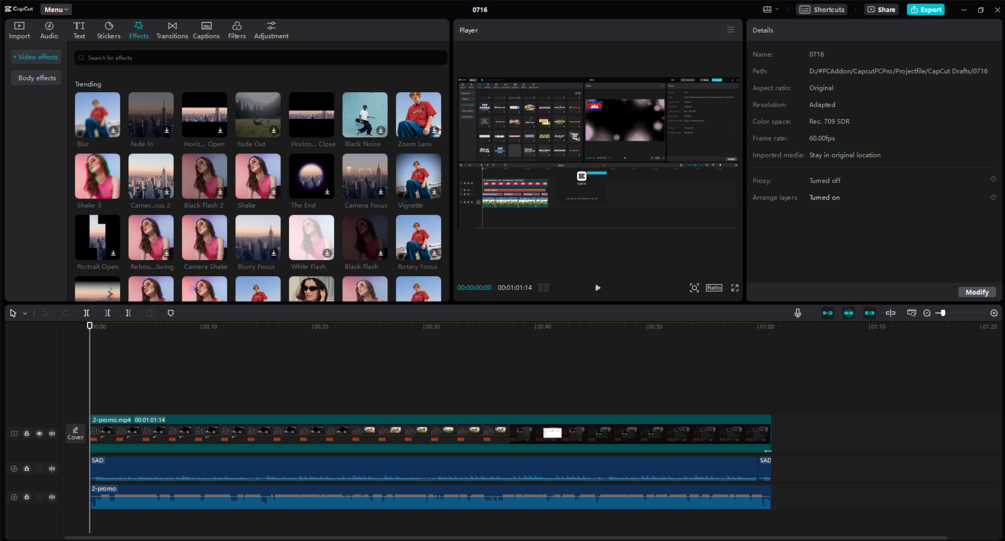
Task: Click the Delete left trim tool
Action: 107,313
